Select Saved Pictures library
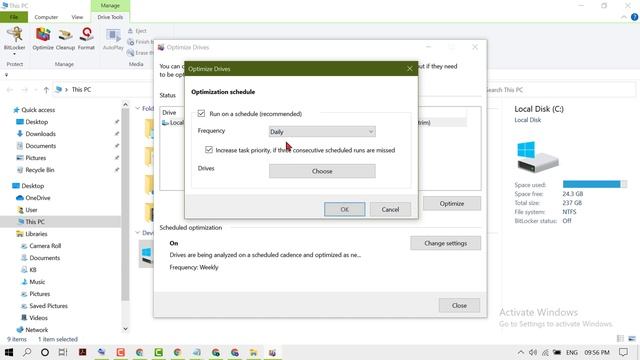640x360 pixels. click(x=48, y=306)
